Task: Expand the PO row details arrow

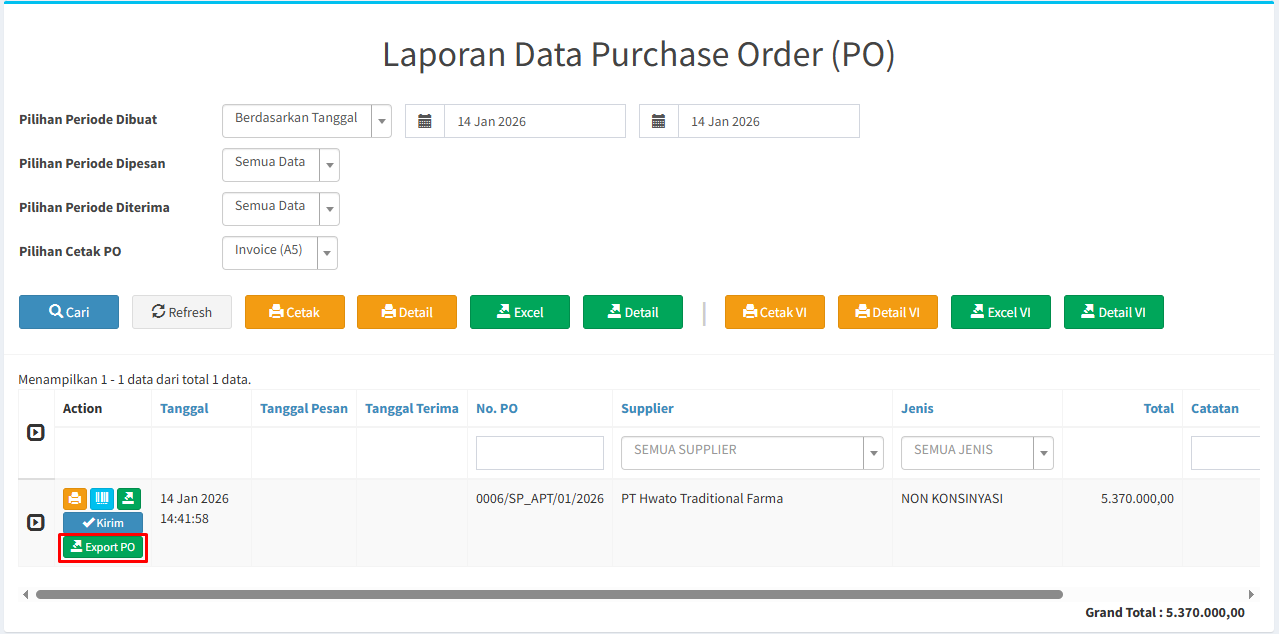Action: (x=35, y=522)
